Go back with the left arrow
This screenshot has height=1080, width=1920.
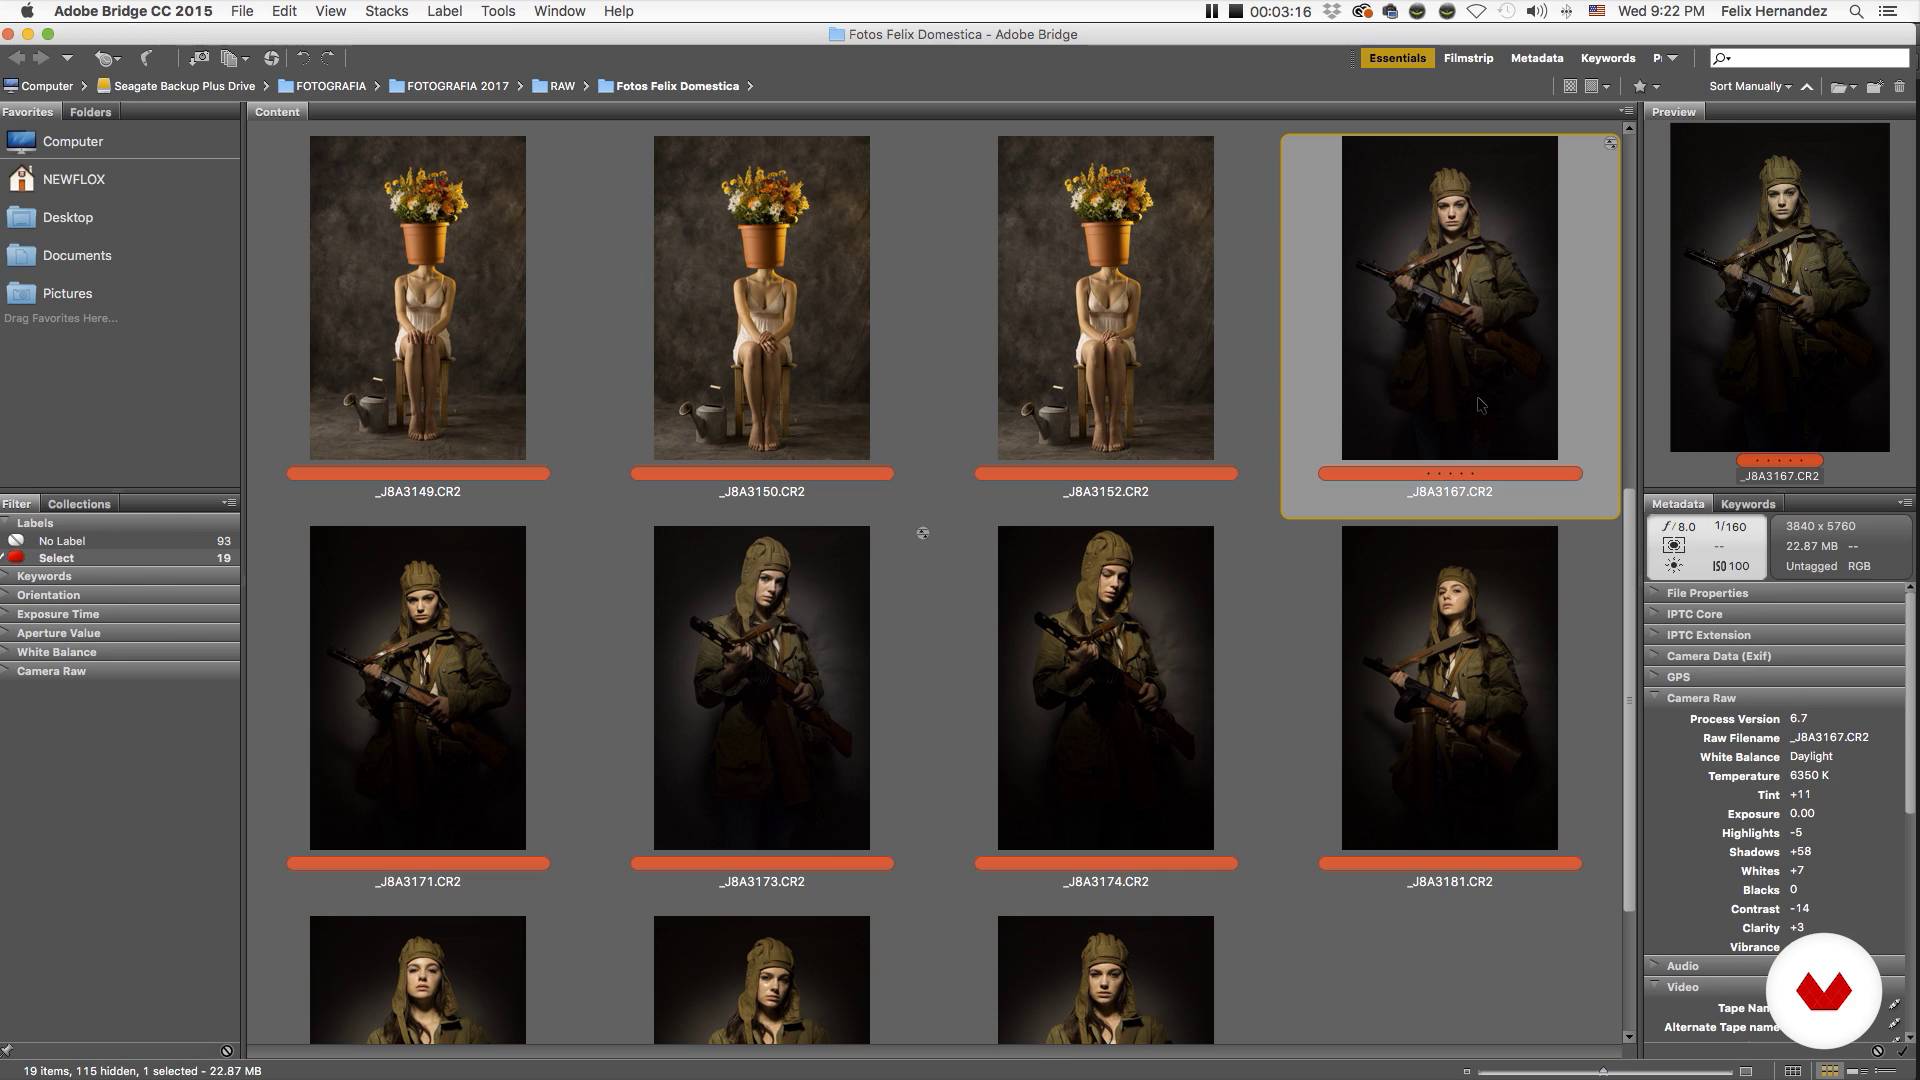(x=17, y=58)
